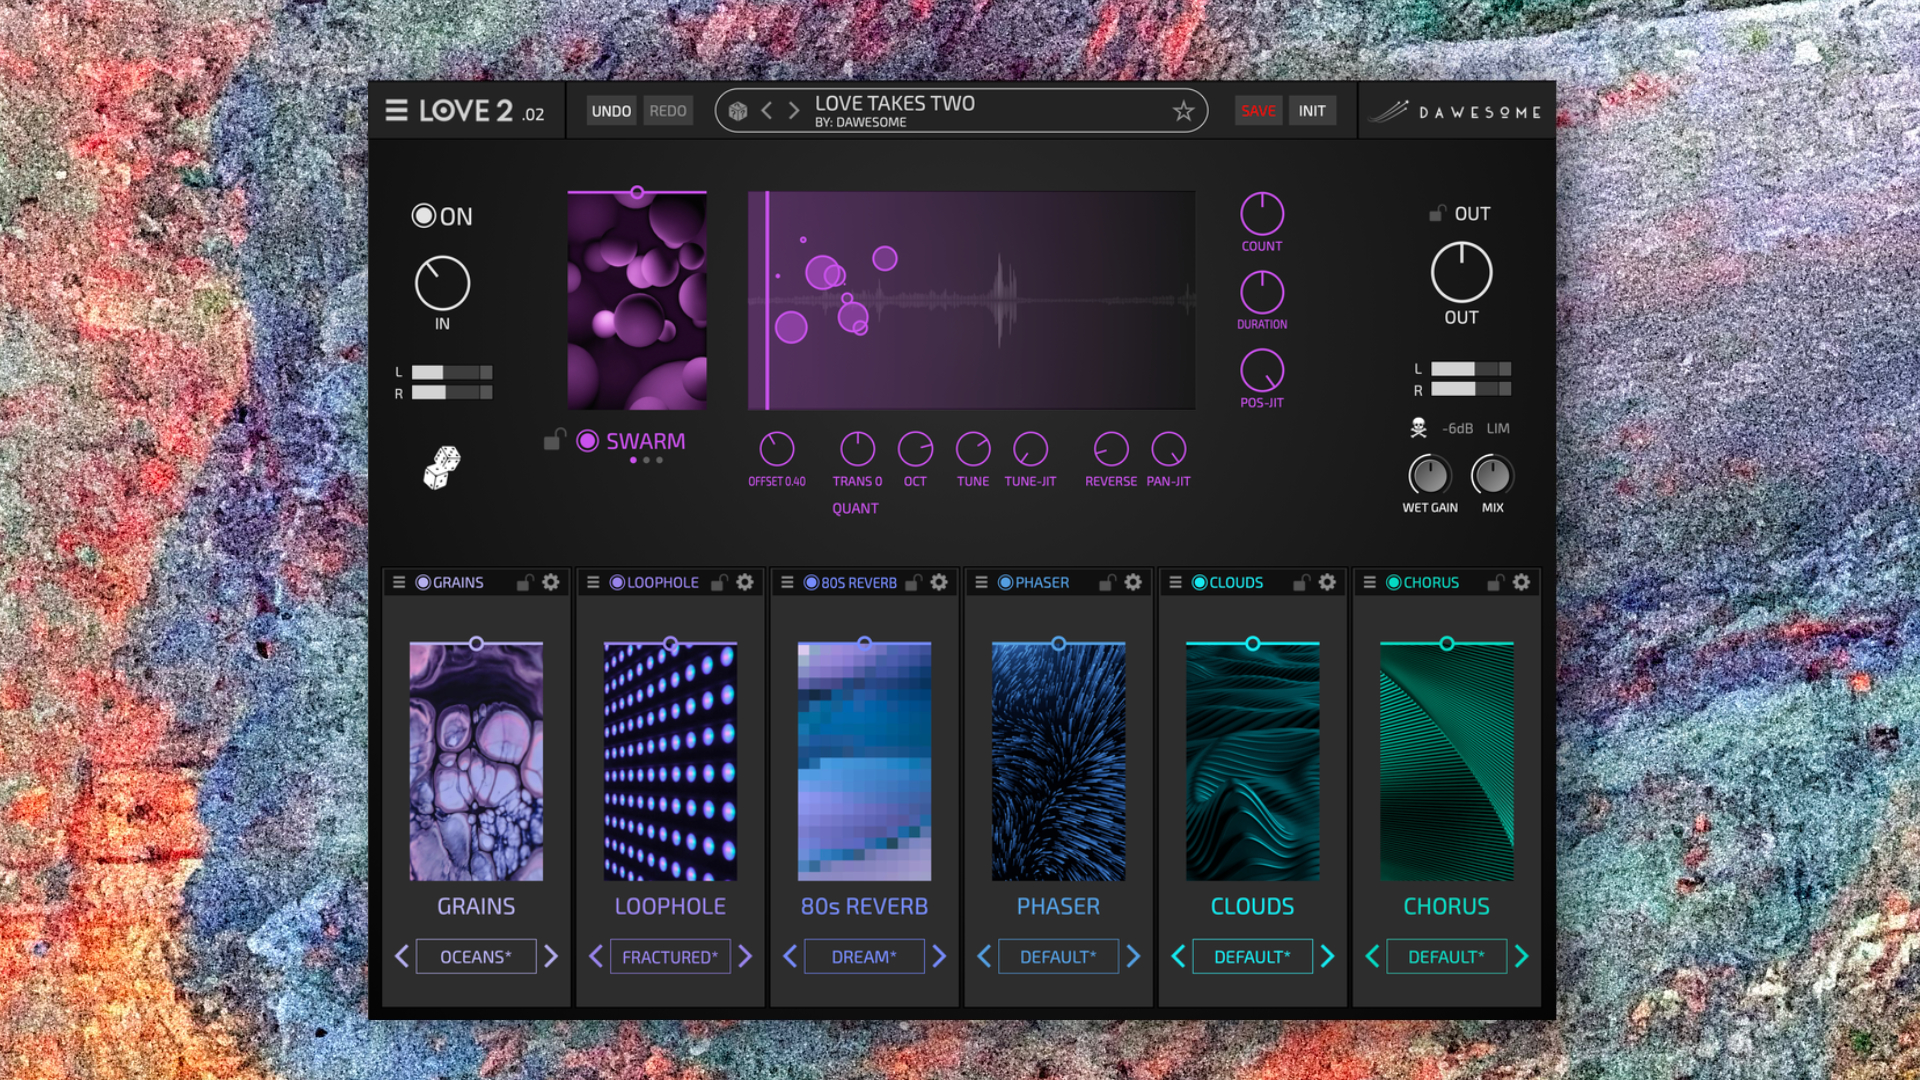Click the skull icon near limiter
The height and width of the screenshot is (1080, 1920).
[1418, 428]
